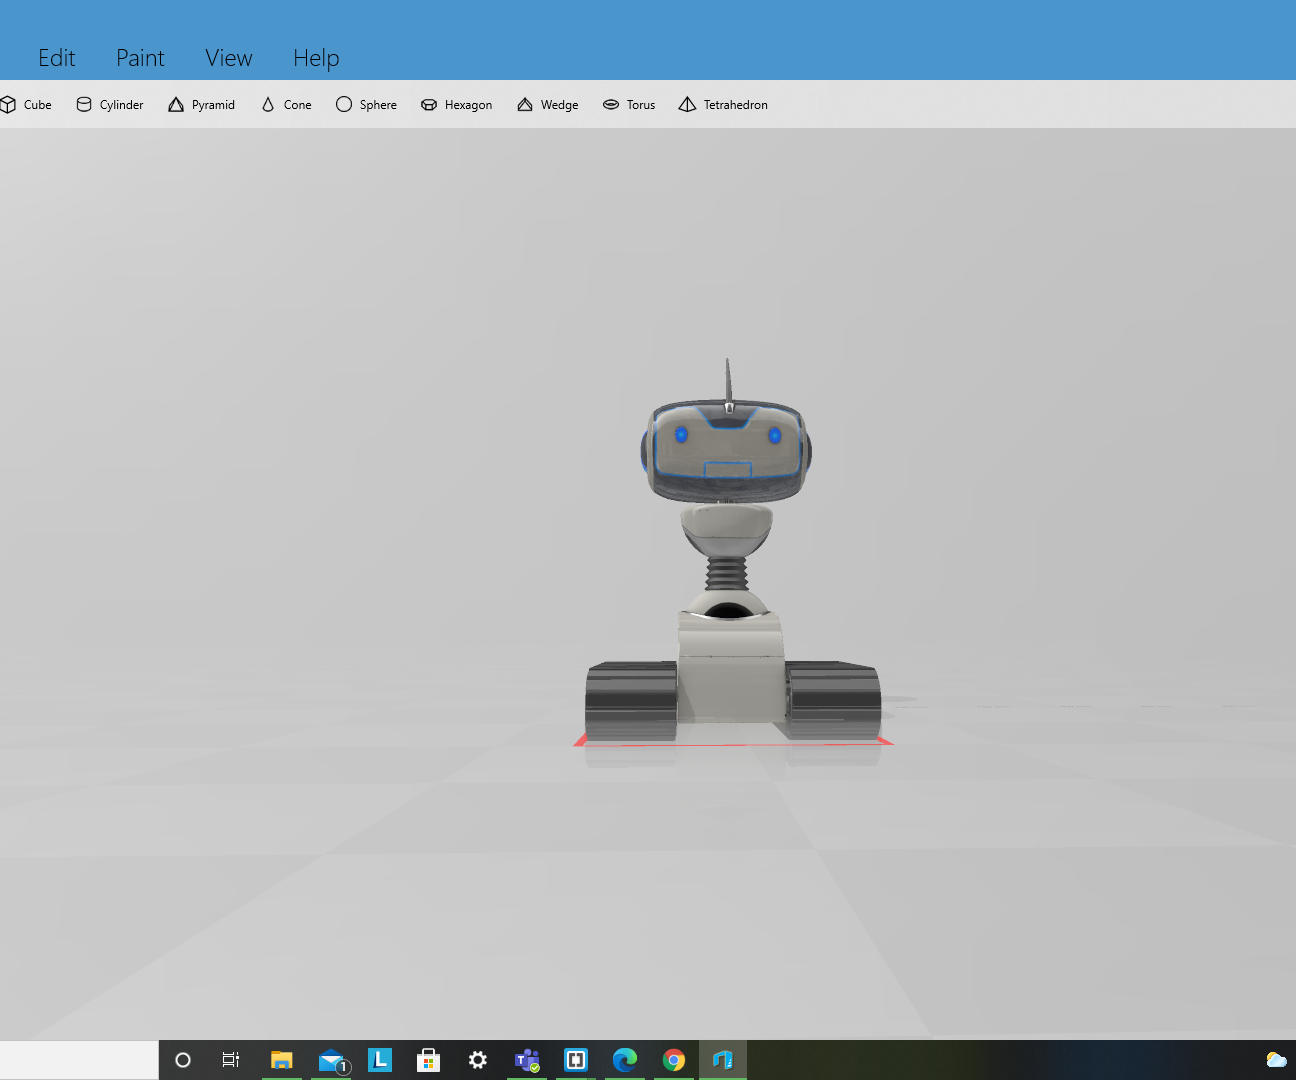The height and width of the screenshot is (1080, 1296).
Task: Select the Hexagon shape tool
Action: point(456,104)
